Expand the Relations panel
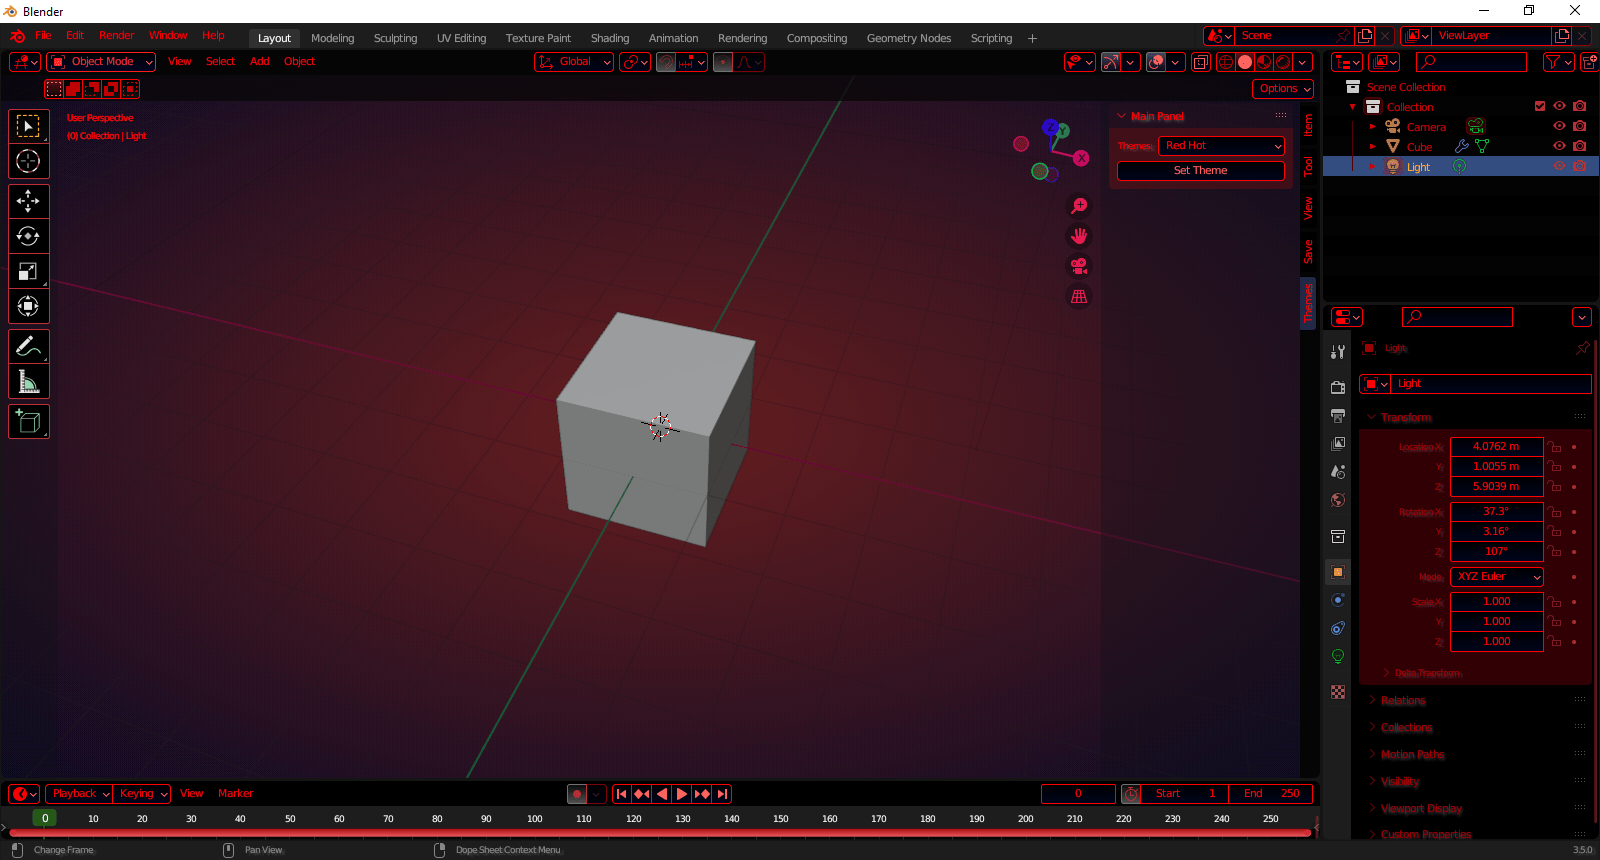 [x=1403, y=701]
